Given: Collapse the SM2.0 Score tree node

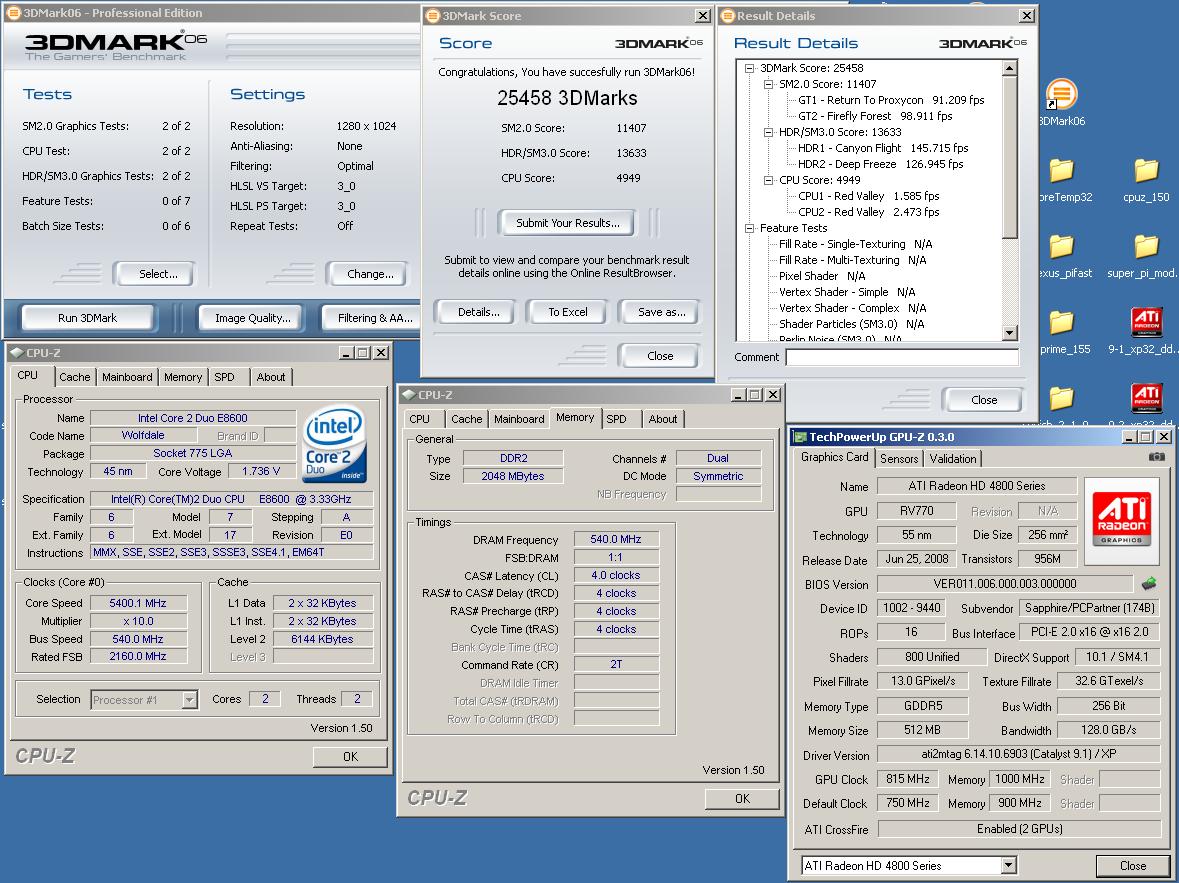Looking at the screenshot, I should click(768, 84).
